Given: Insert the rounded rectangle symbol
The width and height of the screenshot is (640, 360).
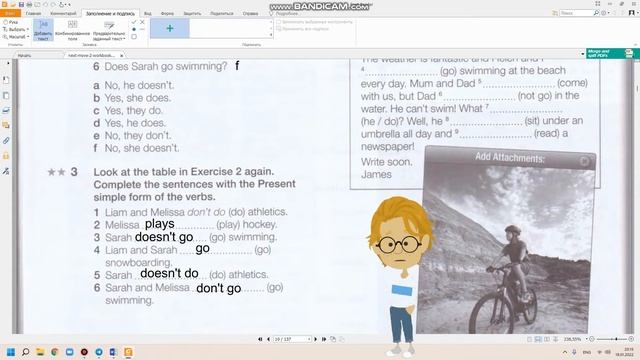Looking at the screenshot, I should click(x=134, y=37).
